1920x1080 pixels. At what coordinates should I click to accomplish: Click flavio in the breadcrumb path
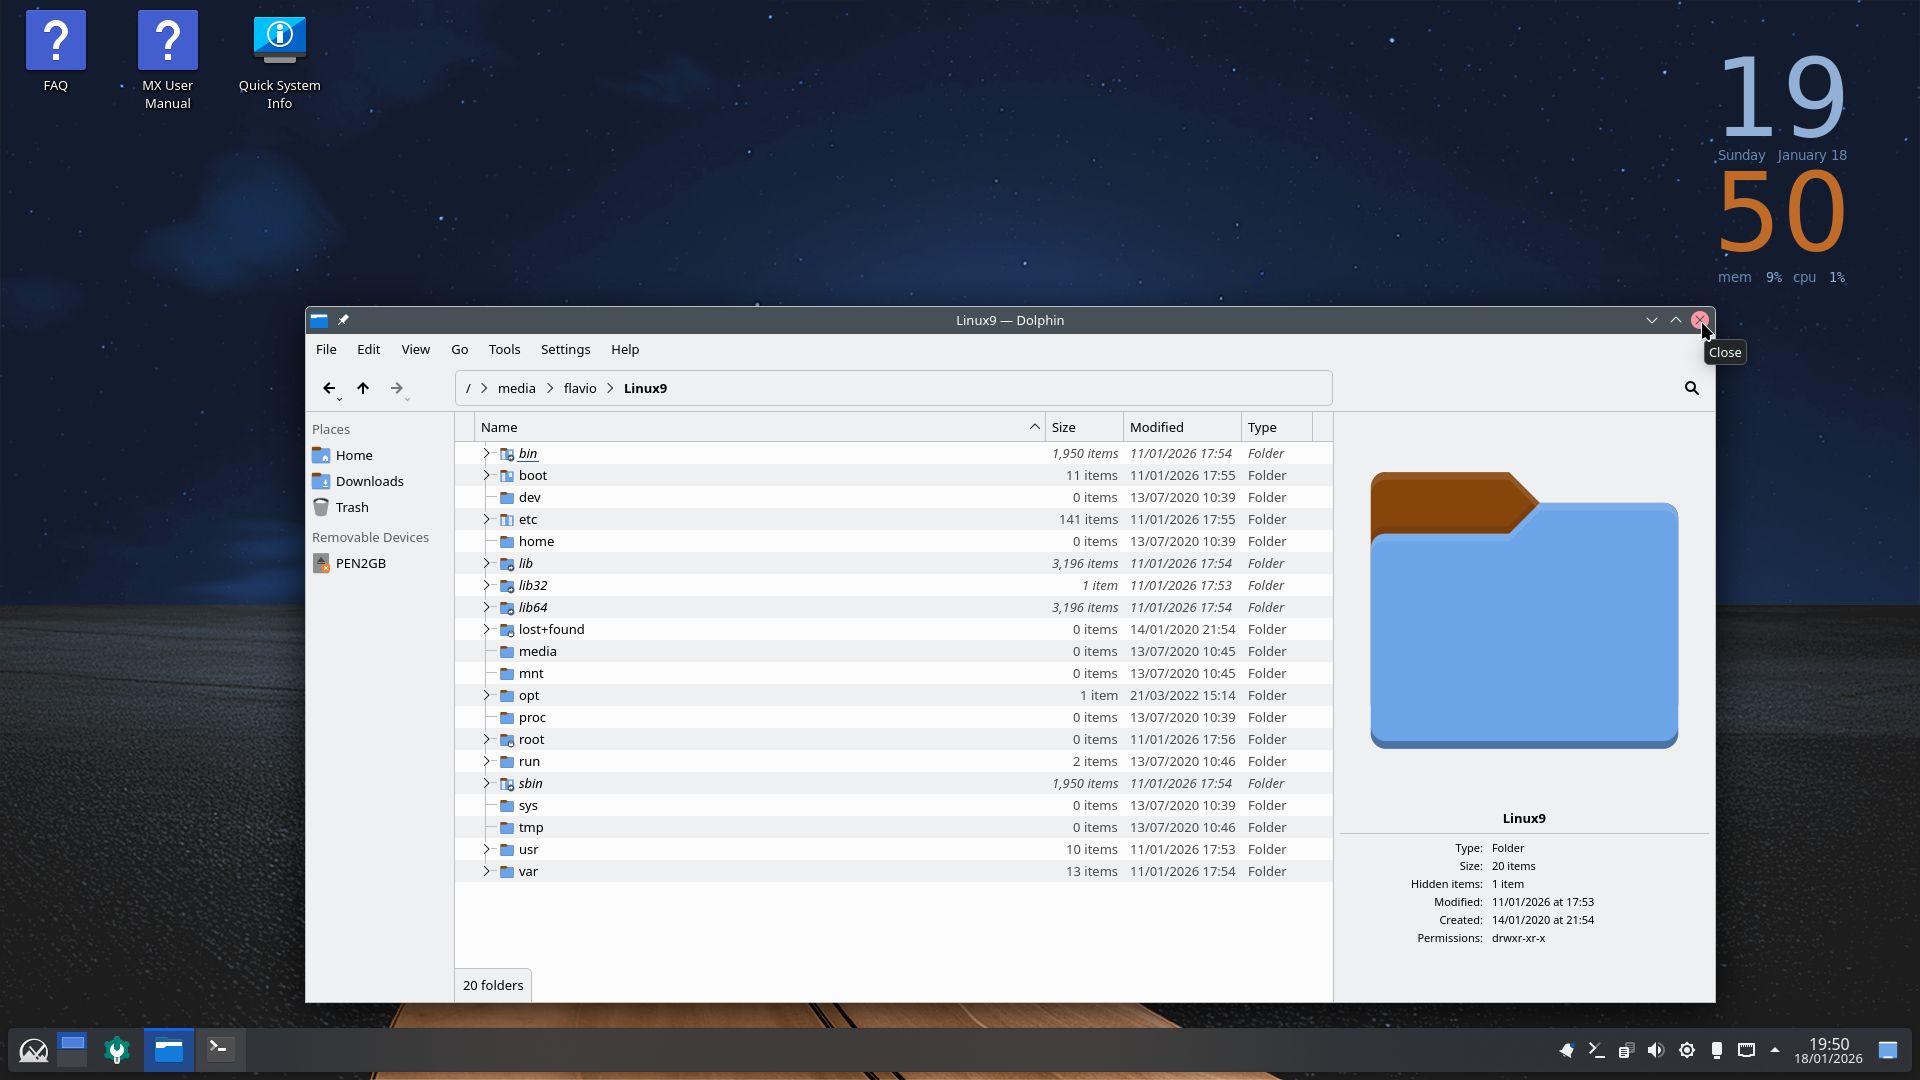tap(579, 388)
